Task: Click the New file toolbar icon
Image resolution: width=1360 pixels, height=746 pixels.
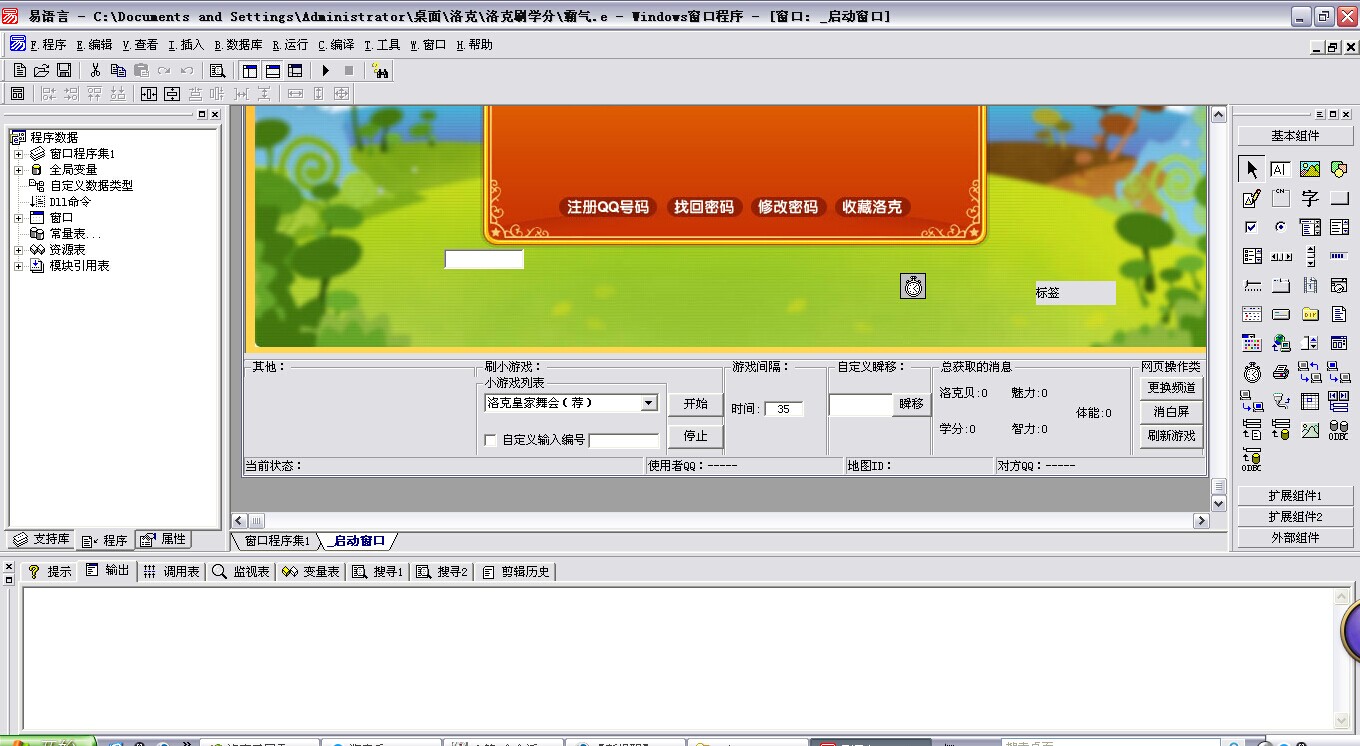Action: coord(19,70)
